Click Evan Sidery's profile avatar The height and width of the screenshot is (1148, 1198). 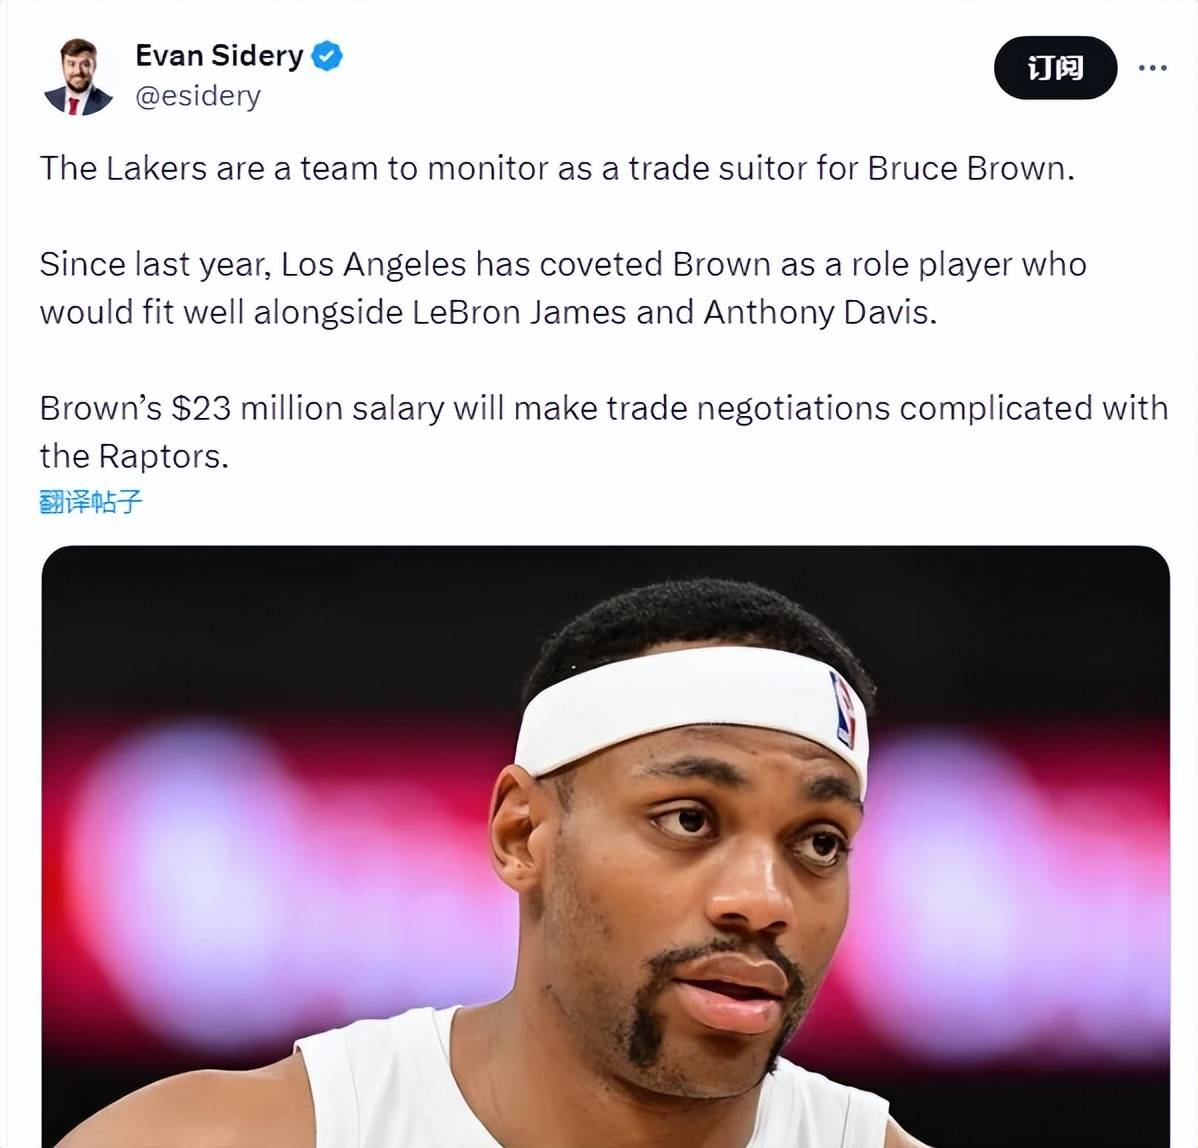point(78,77)
